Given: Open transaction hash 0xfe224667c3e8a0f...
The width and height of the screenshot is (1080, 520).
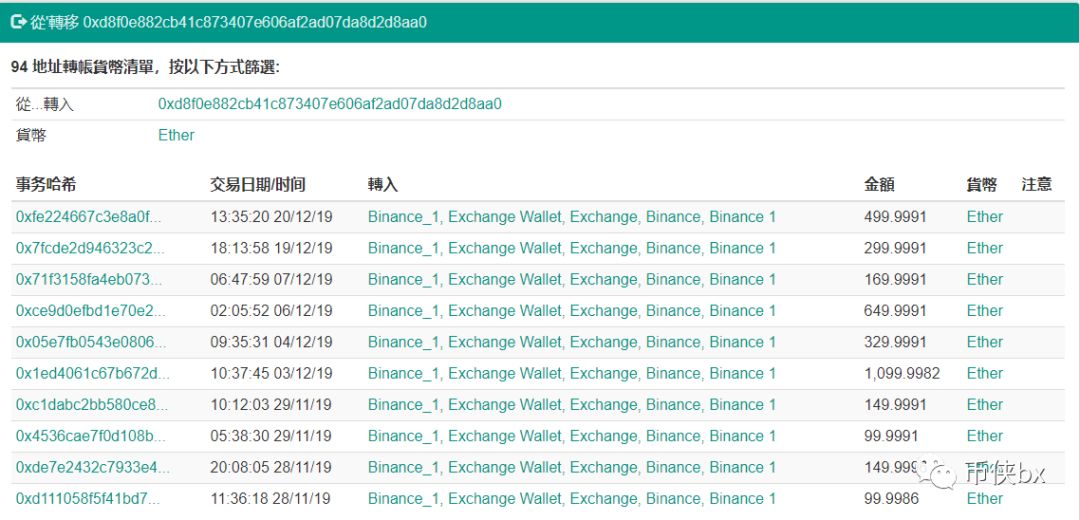Looking at the screenshot, I should pos(88,217).
